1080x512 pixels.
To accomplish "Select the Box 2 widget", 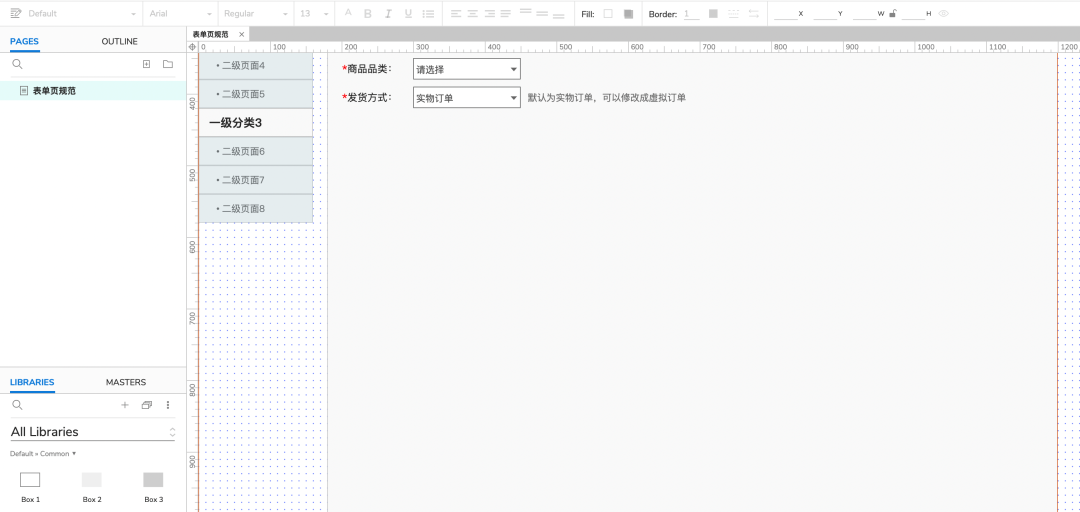I will point(92,487).
